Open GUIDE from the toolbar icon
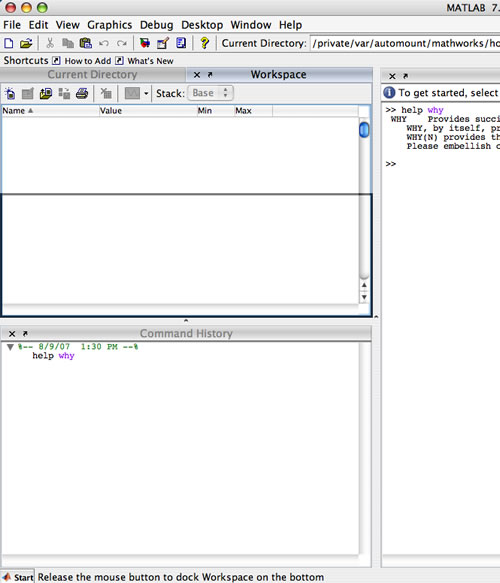This screenshot has width=500, height=583. pos(163,43)
